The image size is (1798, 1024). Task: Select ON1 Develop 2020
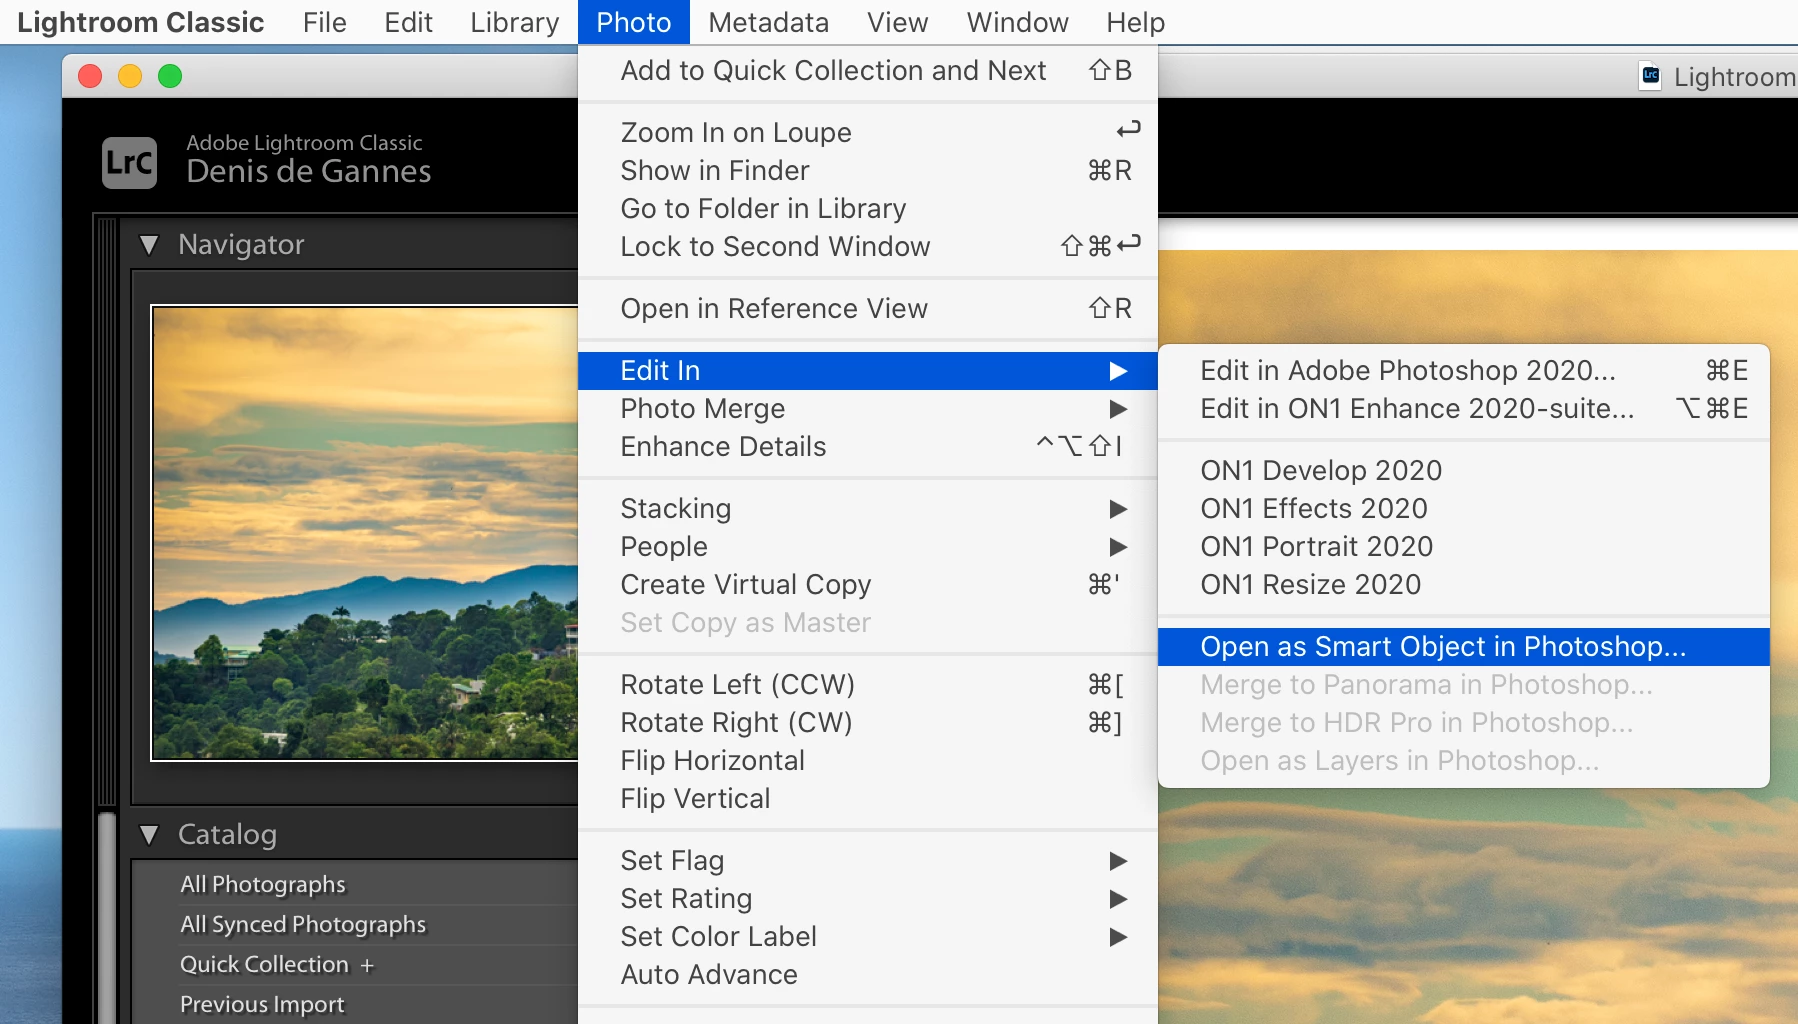pyautogui.click(x=1464, y=471)
